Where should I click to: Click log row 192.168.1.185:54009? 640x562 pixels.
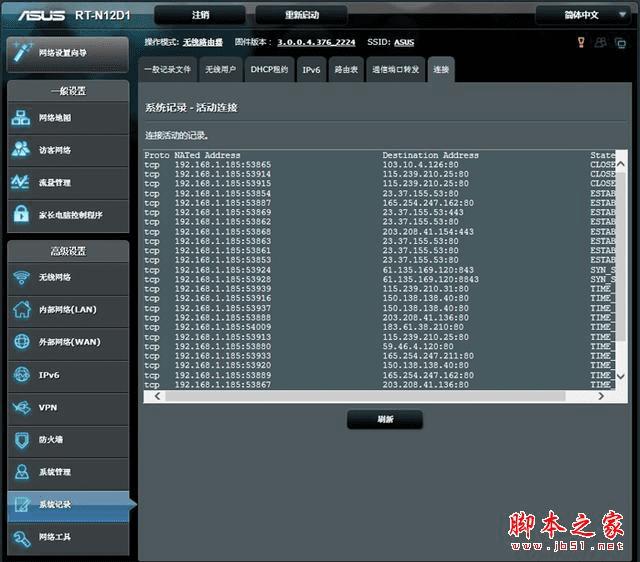tap(222, 327)
